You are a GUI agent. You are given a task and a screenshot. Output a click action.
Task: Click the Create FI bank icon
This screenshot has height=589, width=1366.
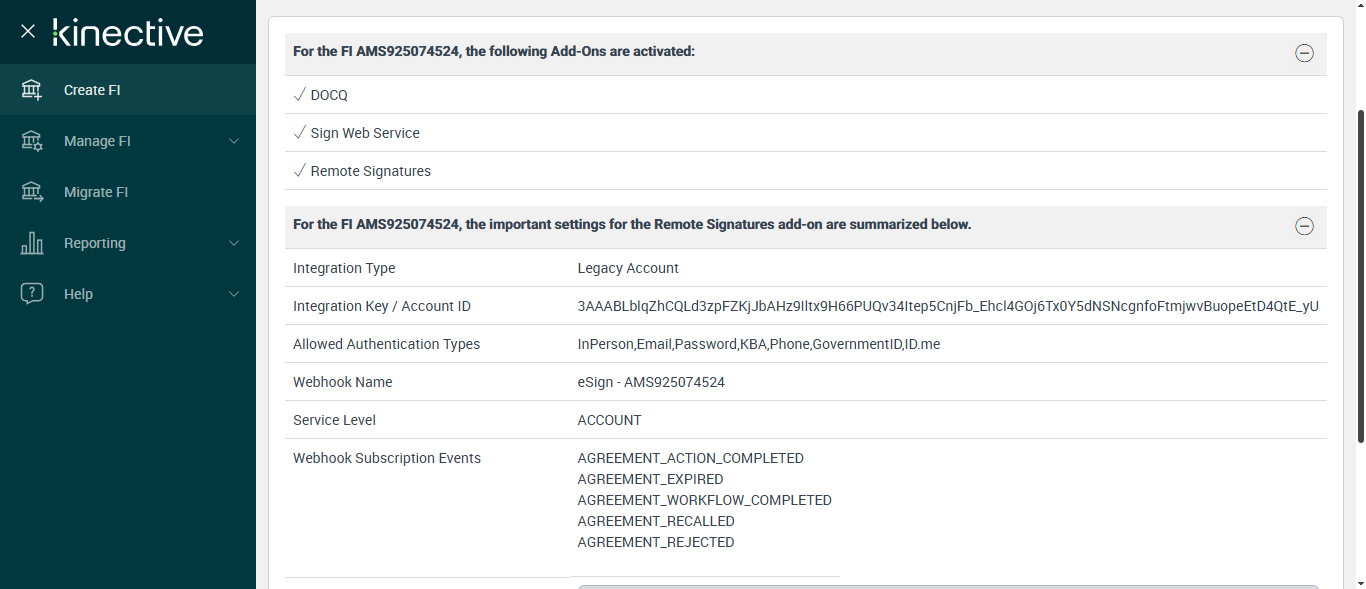pyautogui.click(x=32, y=90)
